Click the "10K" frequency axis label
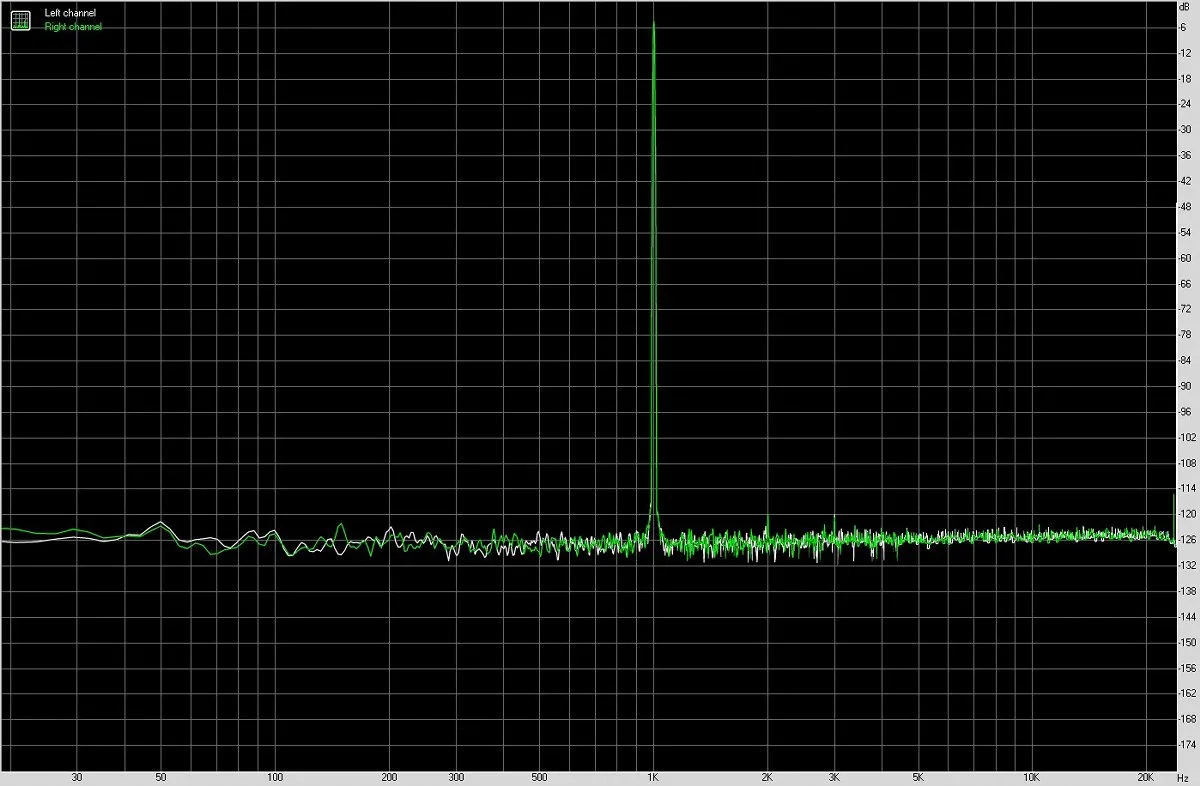Image resolution: width=1200 pixels, height=786 pixels. [x=1031, y=777]
